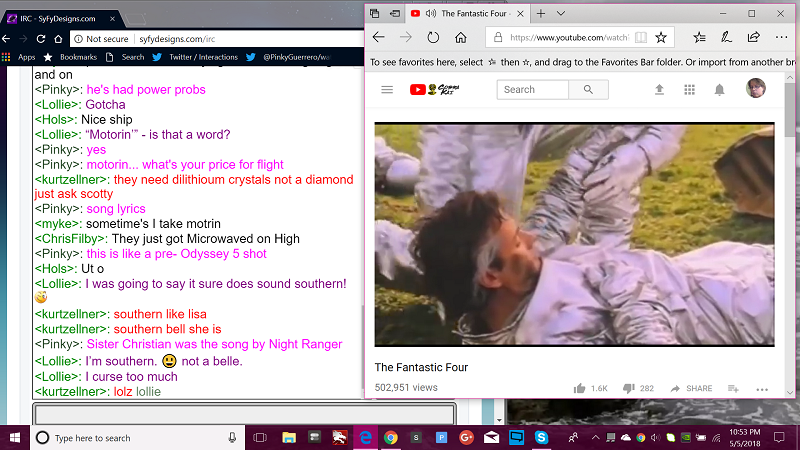800x450 pixels.
Task: Open the YouTube apps grid
Action: [689, 90]
